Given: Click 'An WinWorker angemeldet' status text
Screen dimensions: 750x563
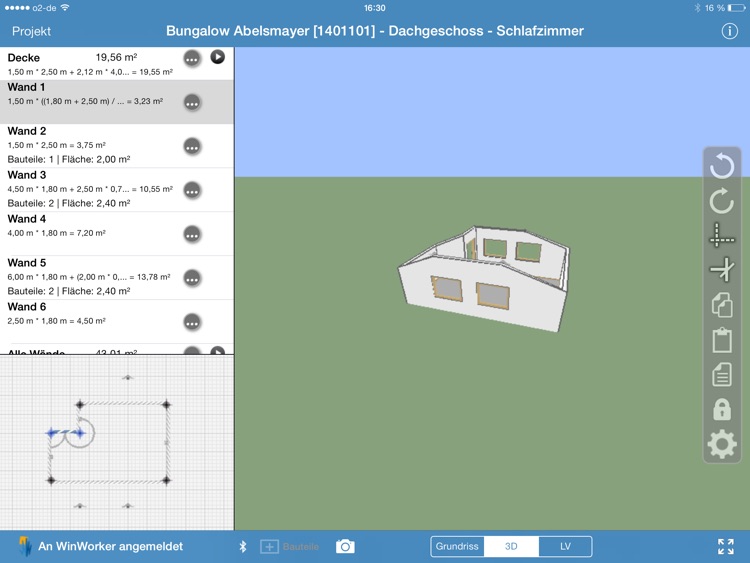Looking at the screenshot, I should tap(110, 546).
